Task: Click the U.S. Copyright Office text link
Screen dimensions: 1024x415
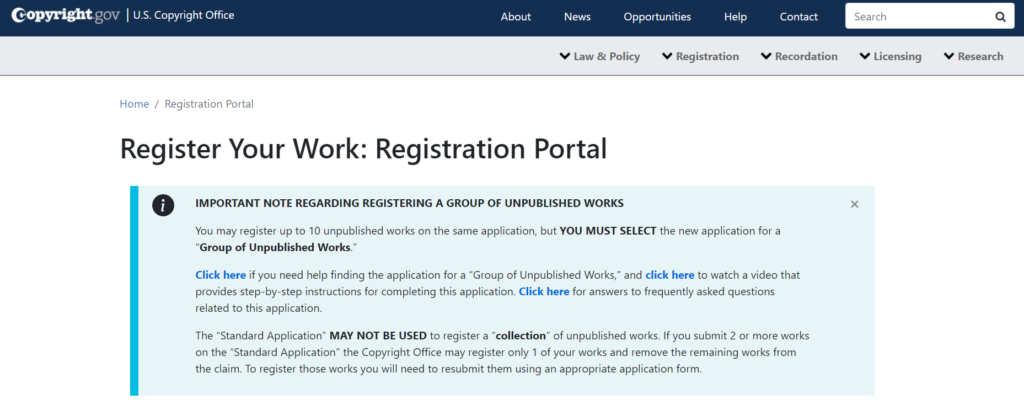Action: pos(184,15)
